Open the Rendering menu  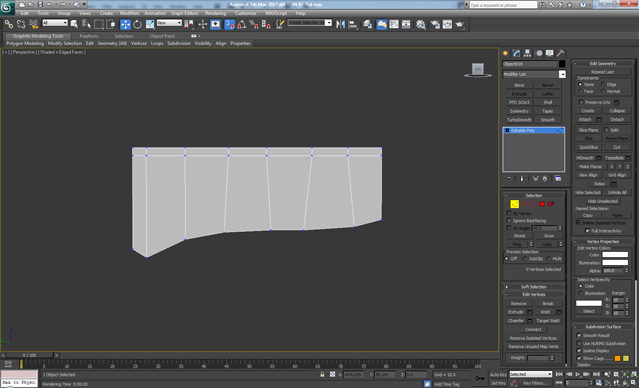216,13
